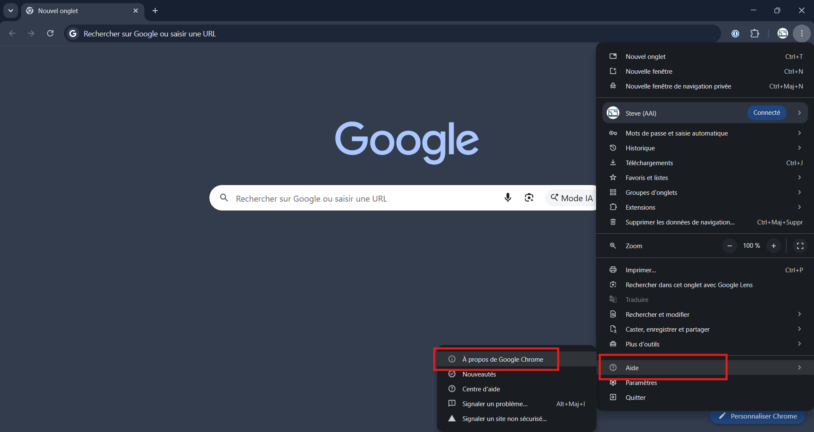Click the exit icon beside Quitter
Screen dimensions: 814x432
(613, 397)
